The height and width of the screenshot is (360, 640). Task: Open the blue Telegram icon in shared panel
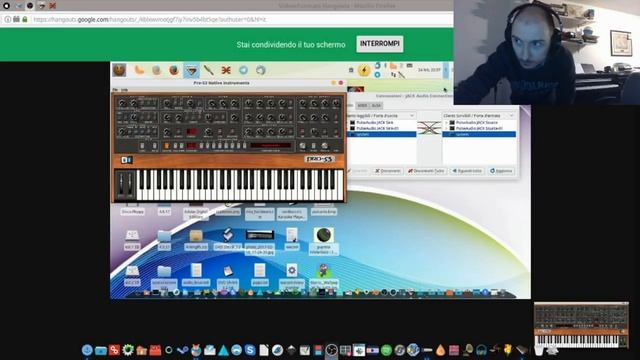[244, 70]
